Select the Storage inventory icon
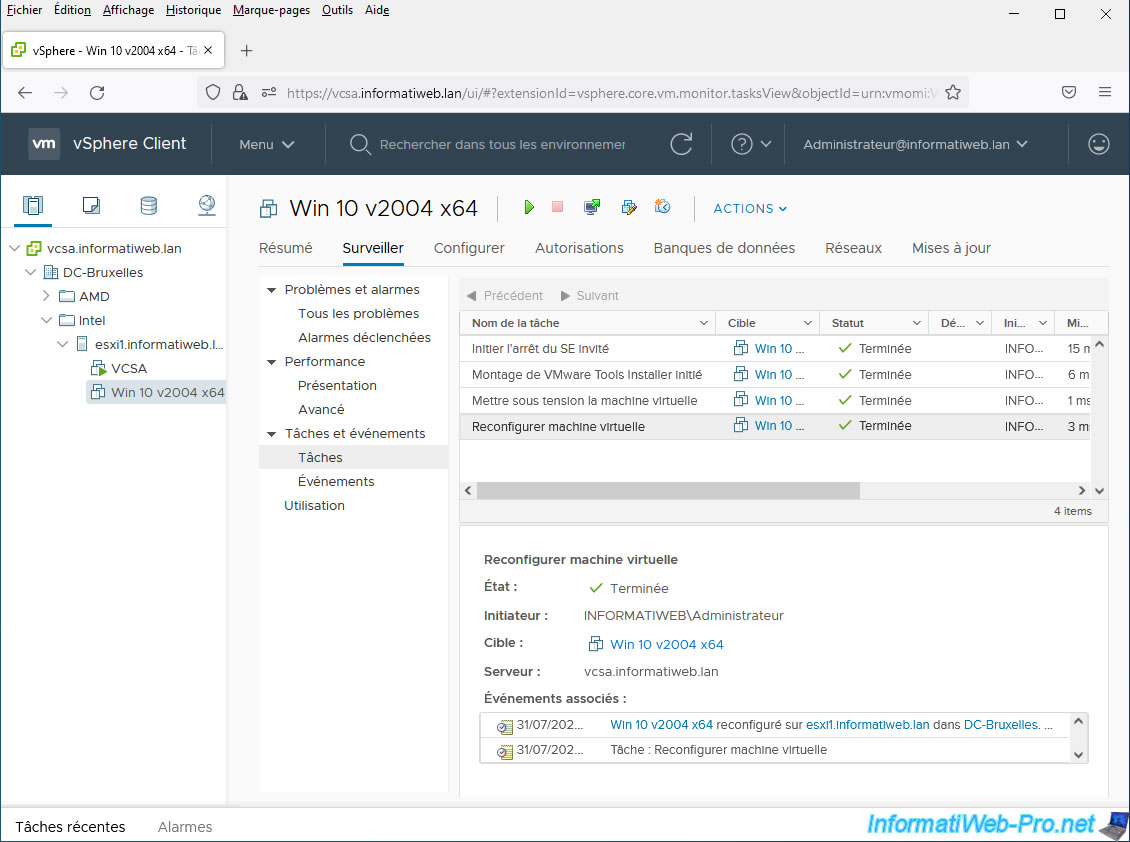Viewport: 1130px width, 842px height. click(x=148, y=205)
